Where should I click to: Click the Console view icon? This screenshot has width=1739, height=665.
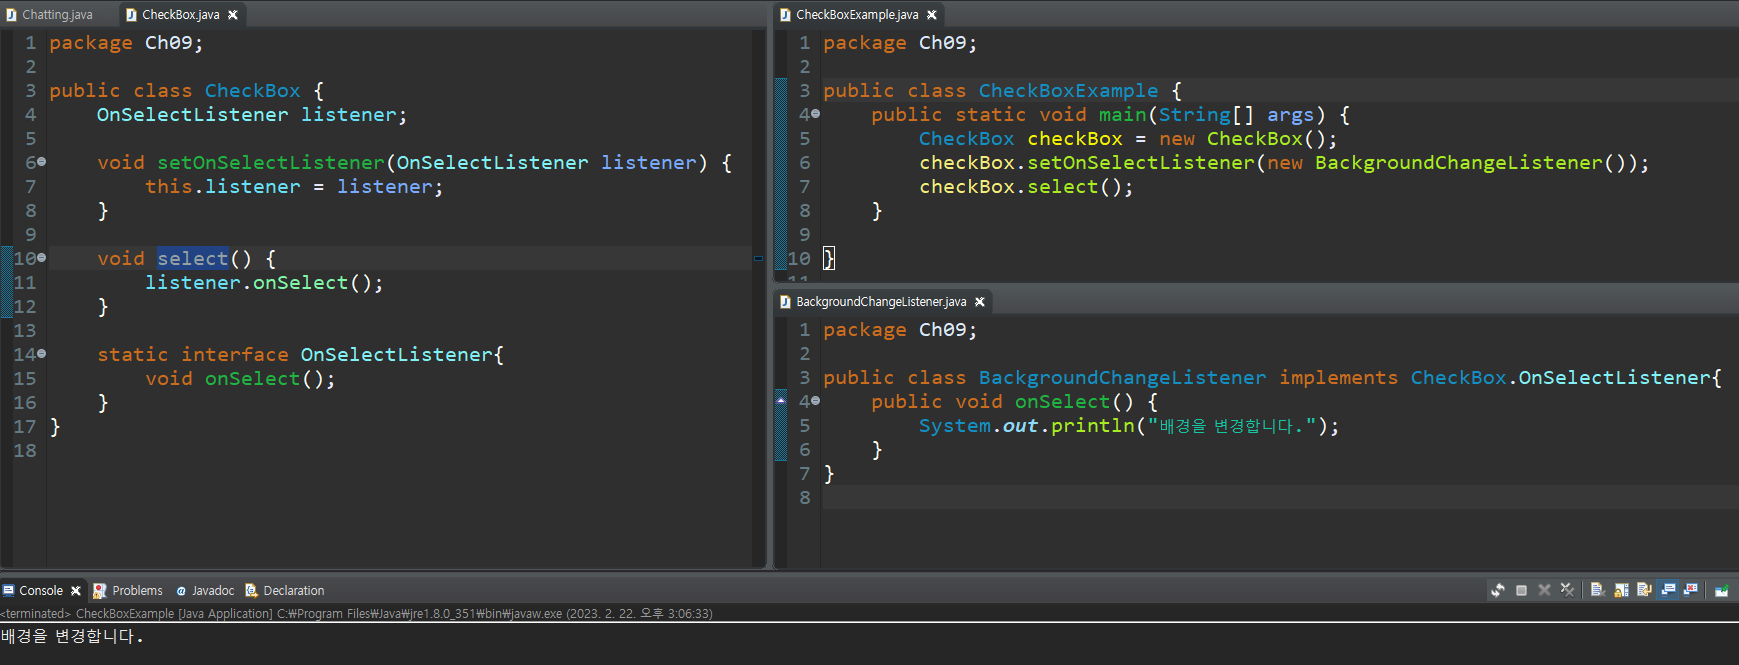tap(9, 591)
